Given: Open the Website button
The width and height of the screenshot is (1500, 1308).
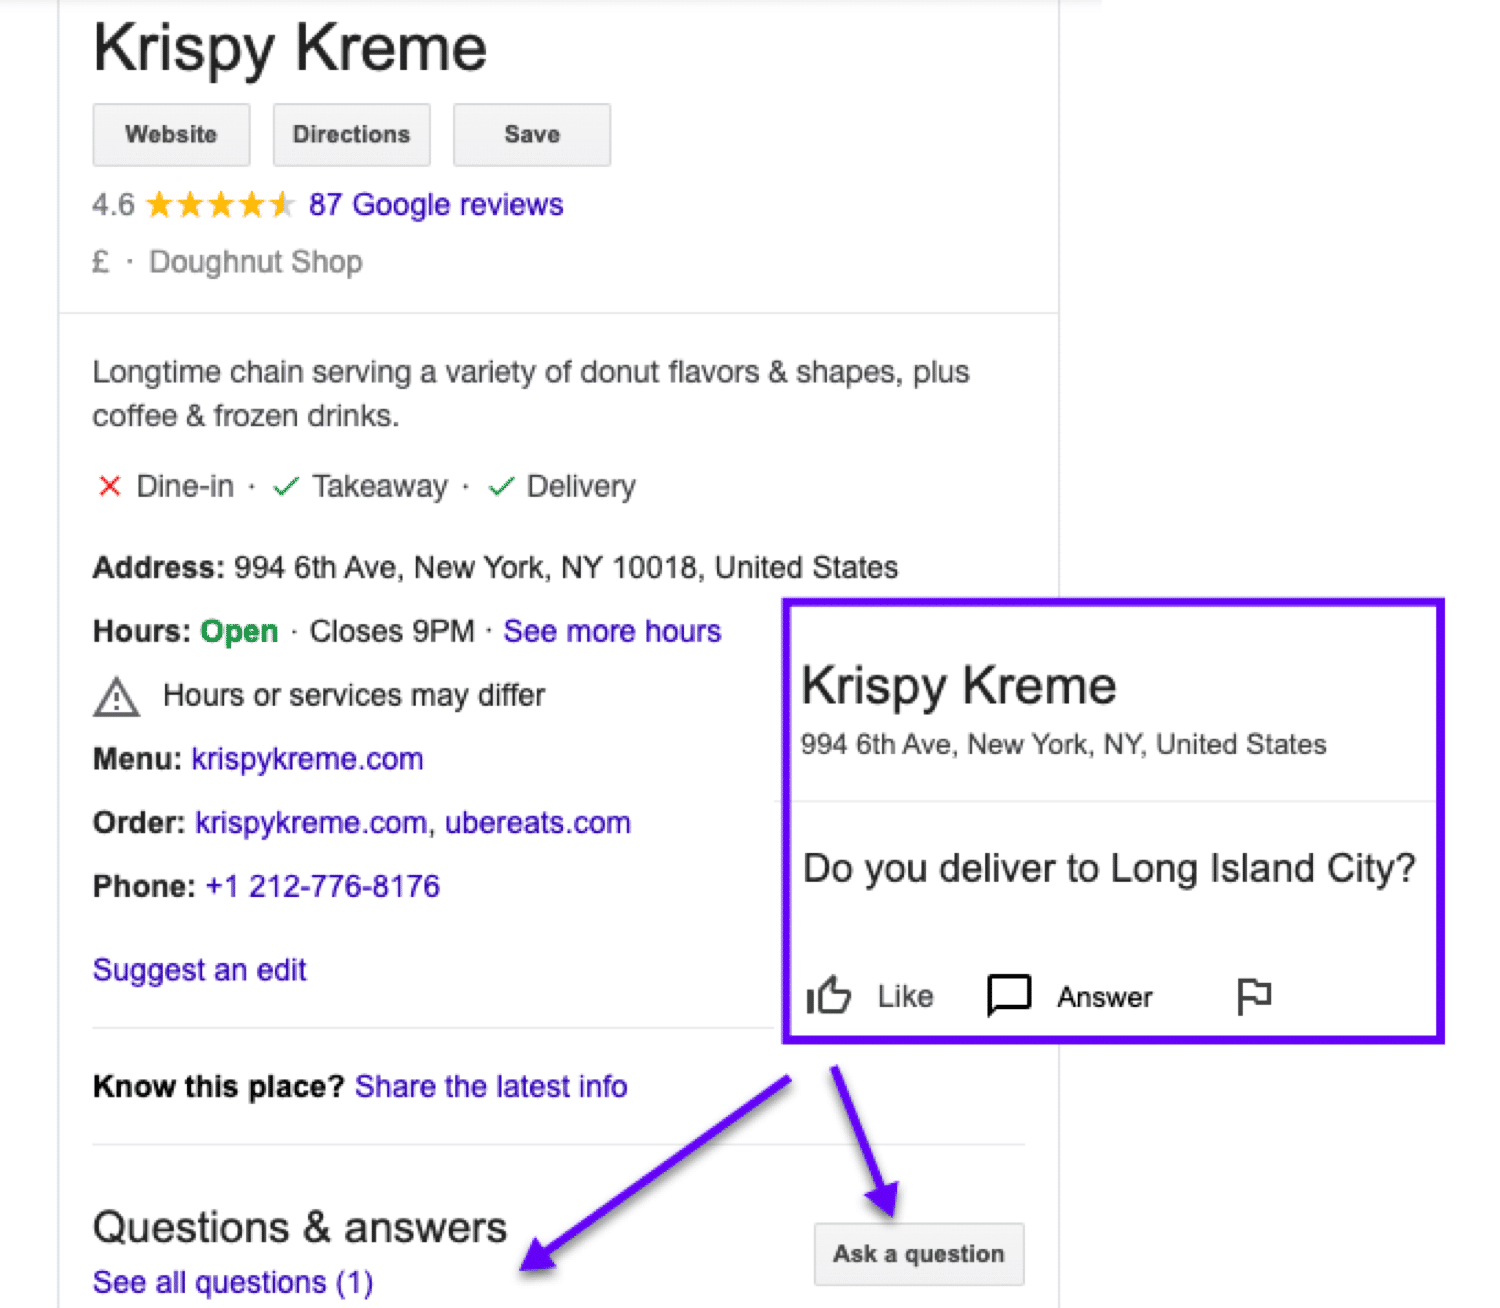Looking at the screenshot, I should 170,134.
